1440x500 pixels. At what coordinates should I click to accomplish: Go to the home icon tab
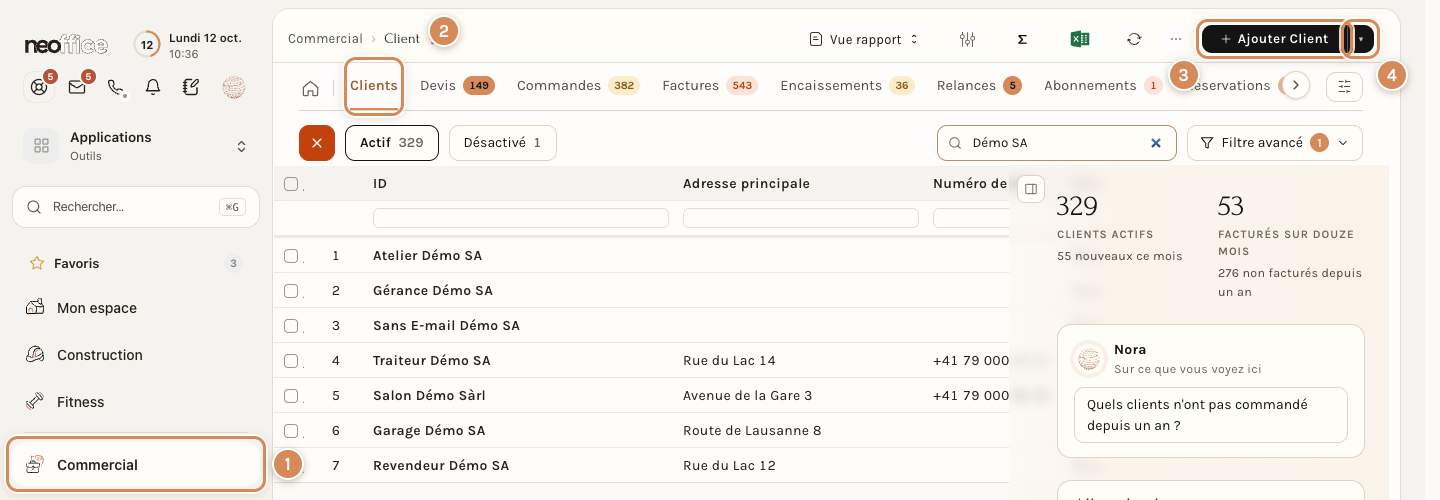(310, 88)
